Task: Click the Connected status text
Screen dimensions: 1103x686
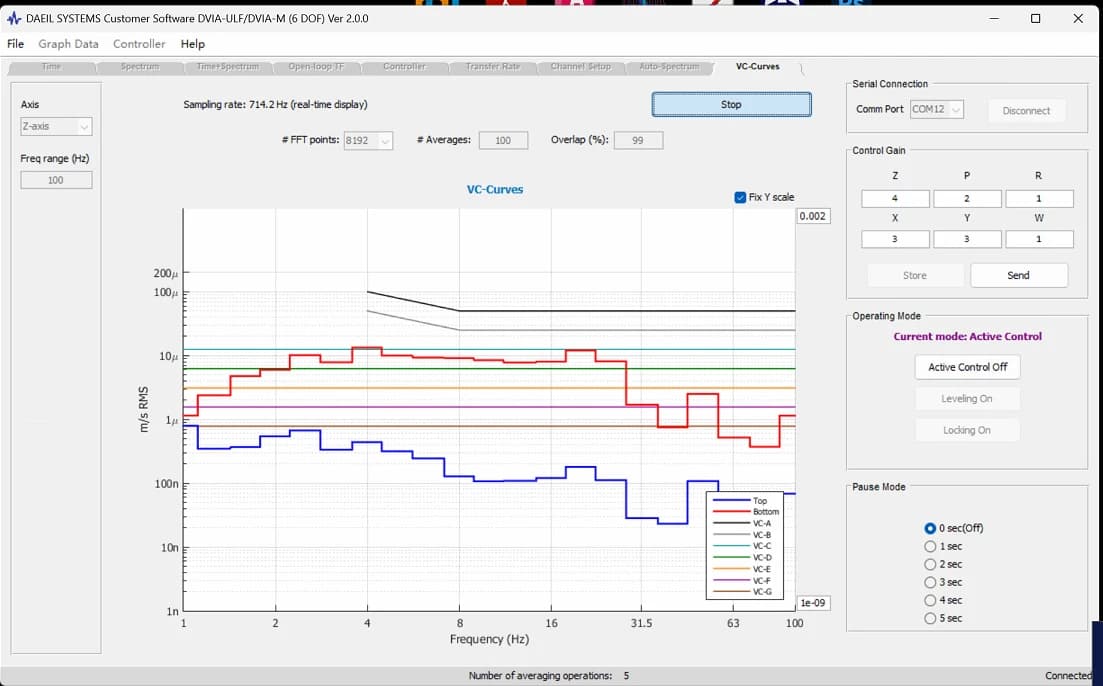Action: [1069, 675]
